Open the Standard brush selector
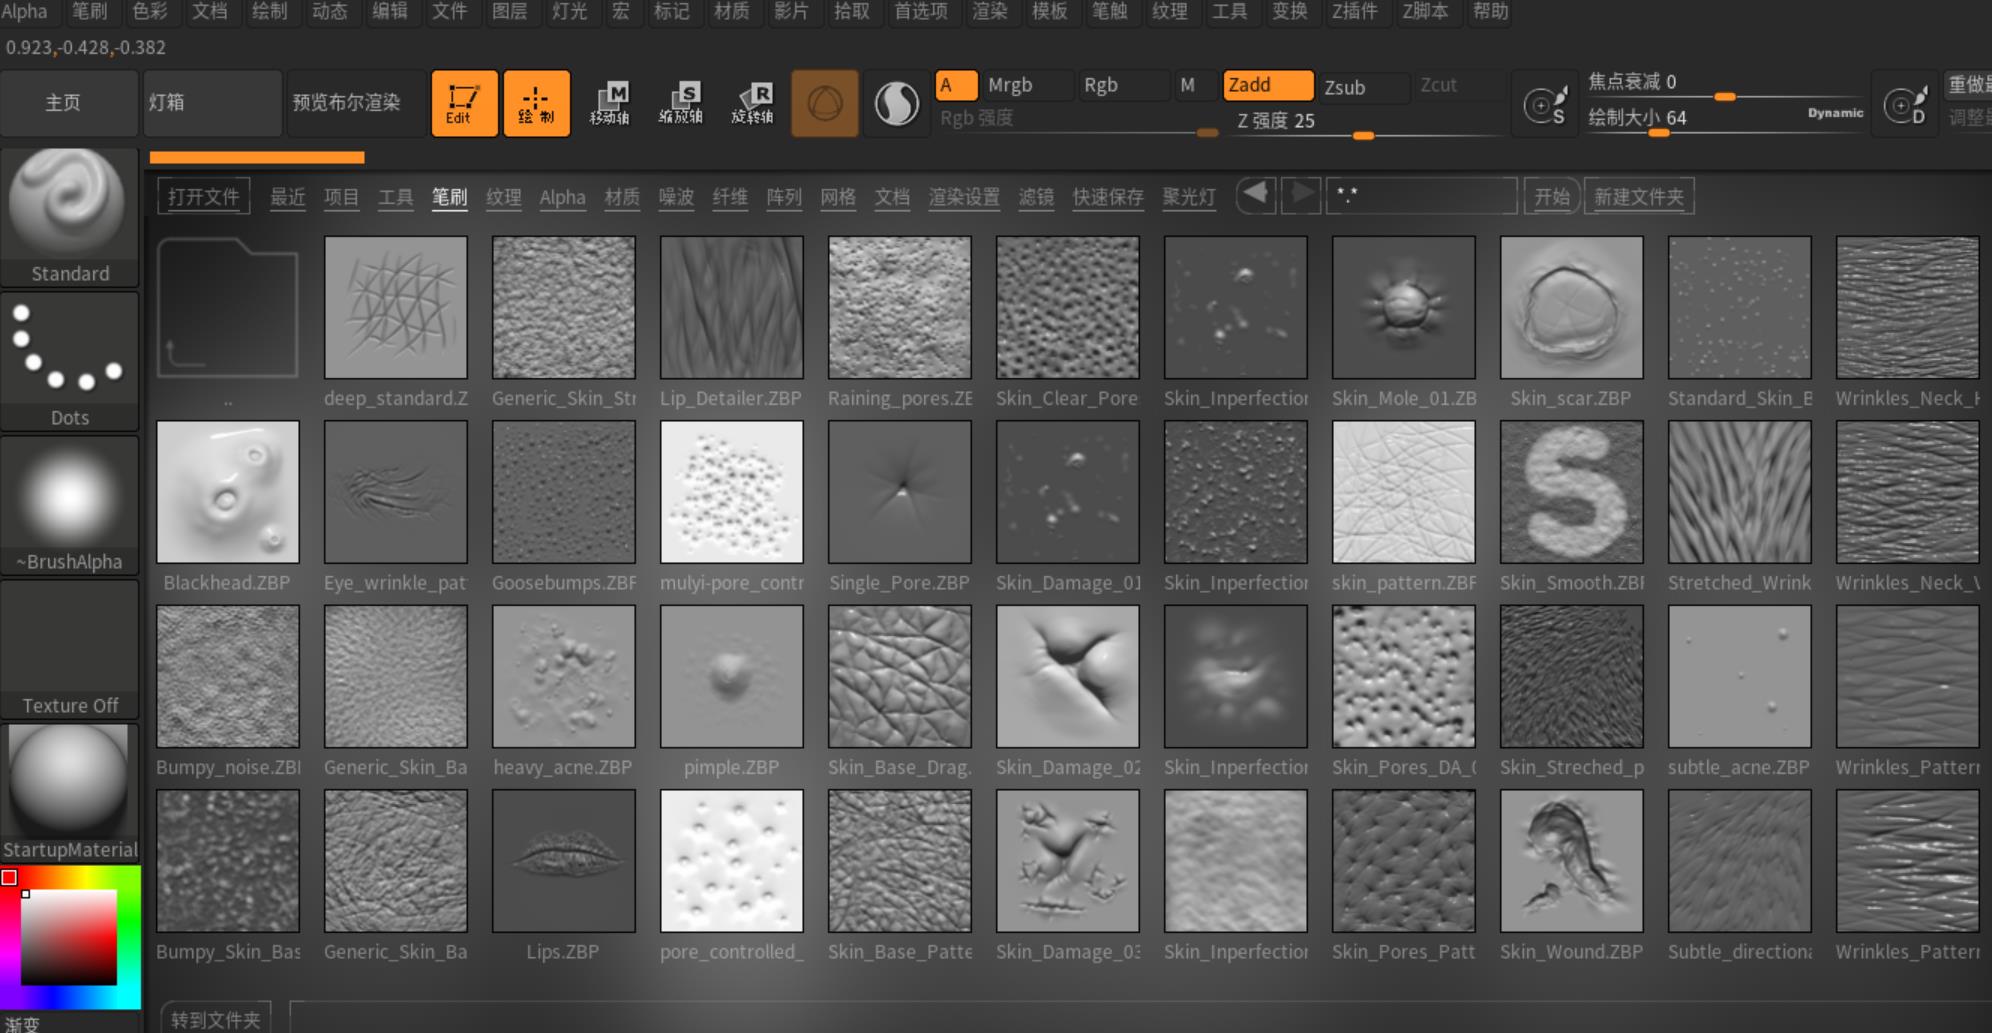This screenshot has width=1992, height=1033. (69, 218)
